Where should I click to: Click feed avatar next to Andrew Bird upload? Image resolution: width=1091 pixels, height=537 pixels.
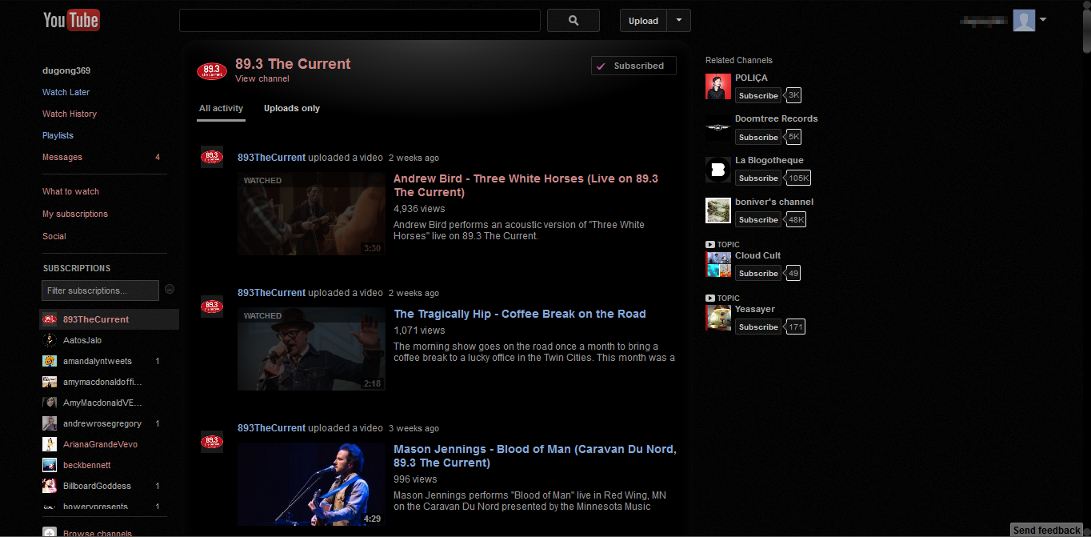pyautogui.click(x=212, y=157)
